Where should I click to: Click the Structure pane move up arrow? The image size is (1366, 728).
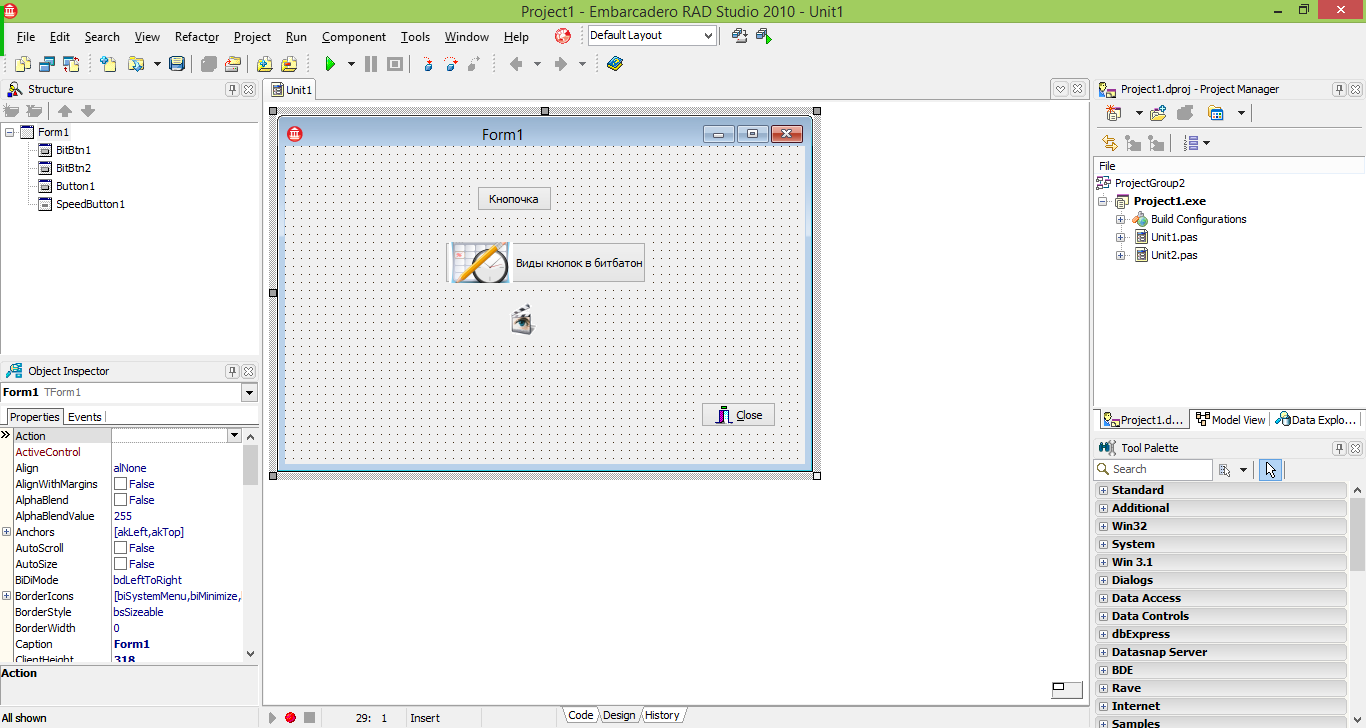tap(65, 111)
